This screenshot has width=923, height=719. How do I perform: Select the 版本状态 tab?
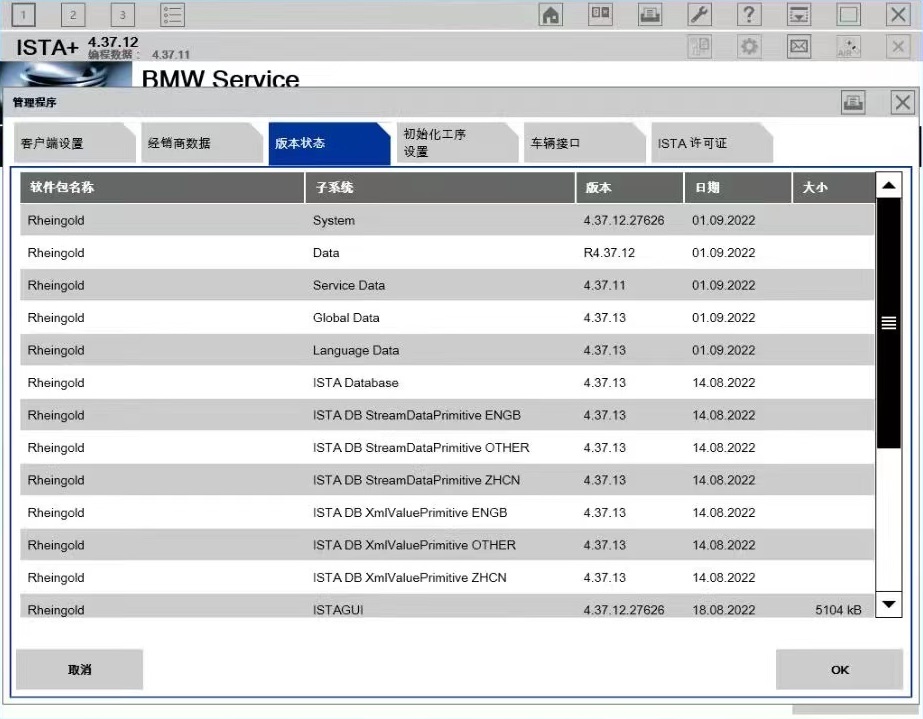click(x=329, y=144)
